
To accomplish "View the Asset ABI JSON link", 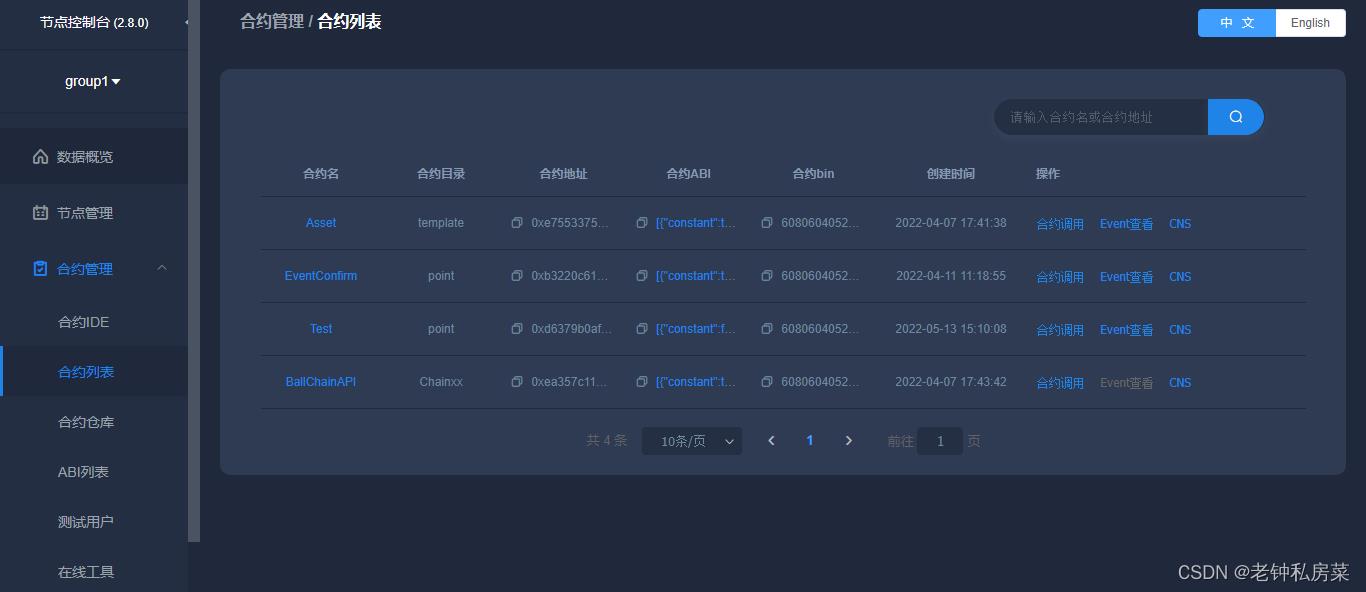I will coord(696,223).
